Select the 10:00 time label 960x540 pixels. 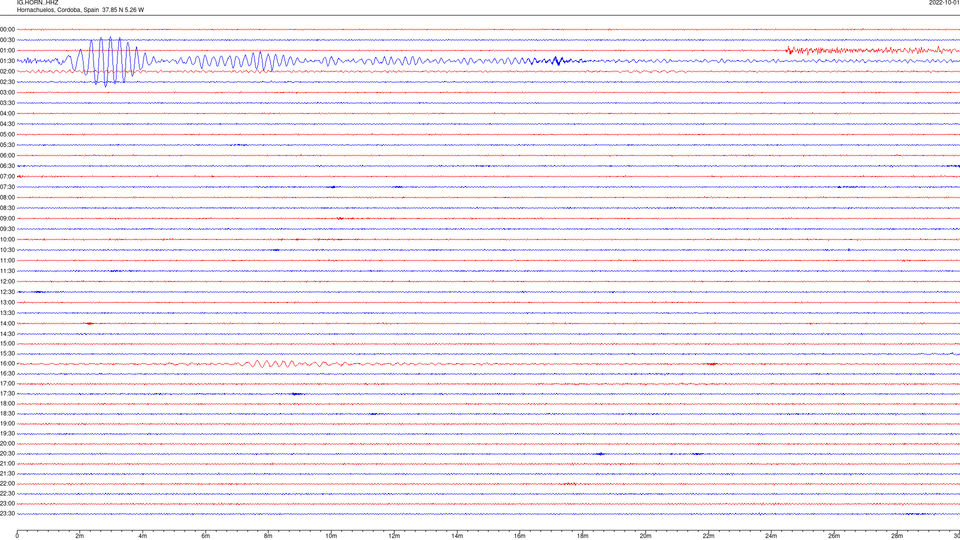pyautogui.click(x=7, y=239)
